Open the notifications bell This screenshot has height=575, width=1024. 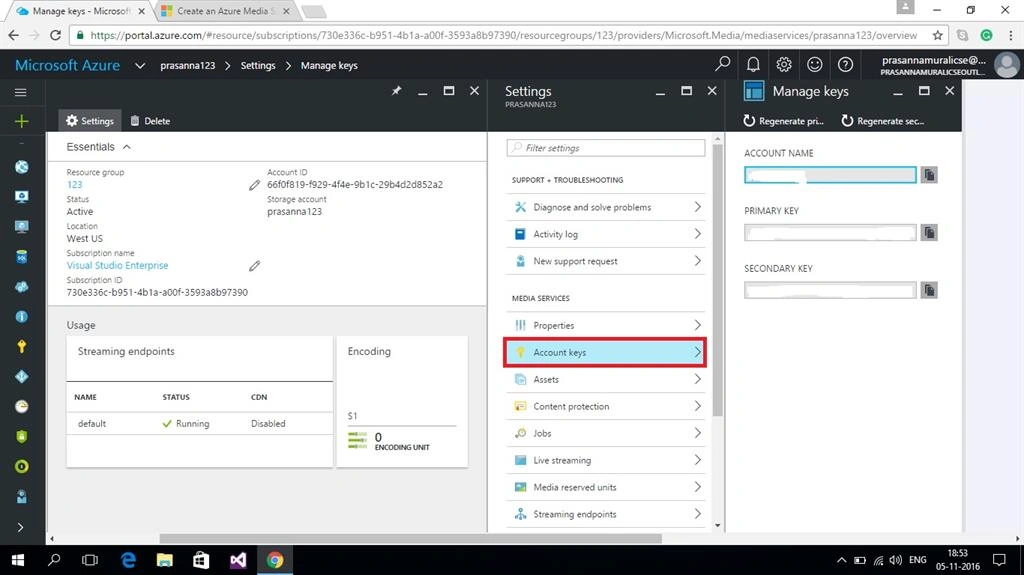753,64
